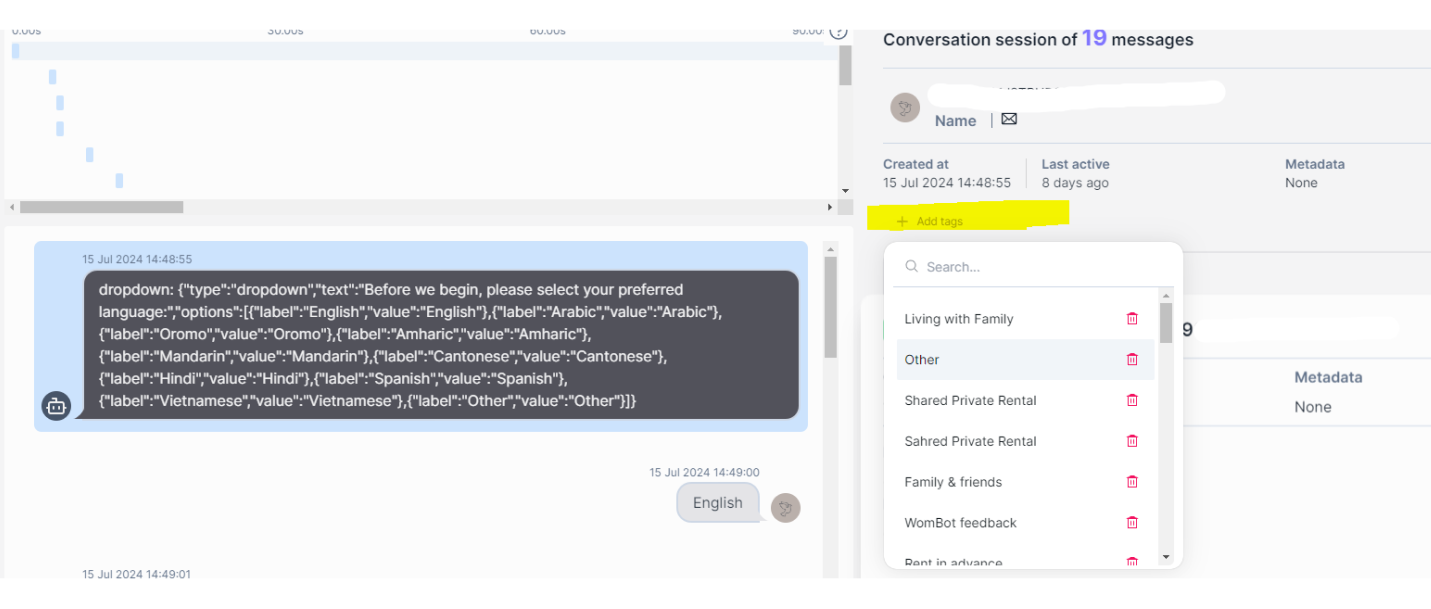Select the 'Living with Family' tag option
The image size is (1431, 609).
(x=958, y=319)
